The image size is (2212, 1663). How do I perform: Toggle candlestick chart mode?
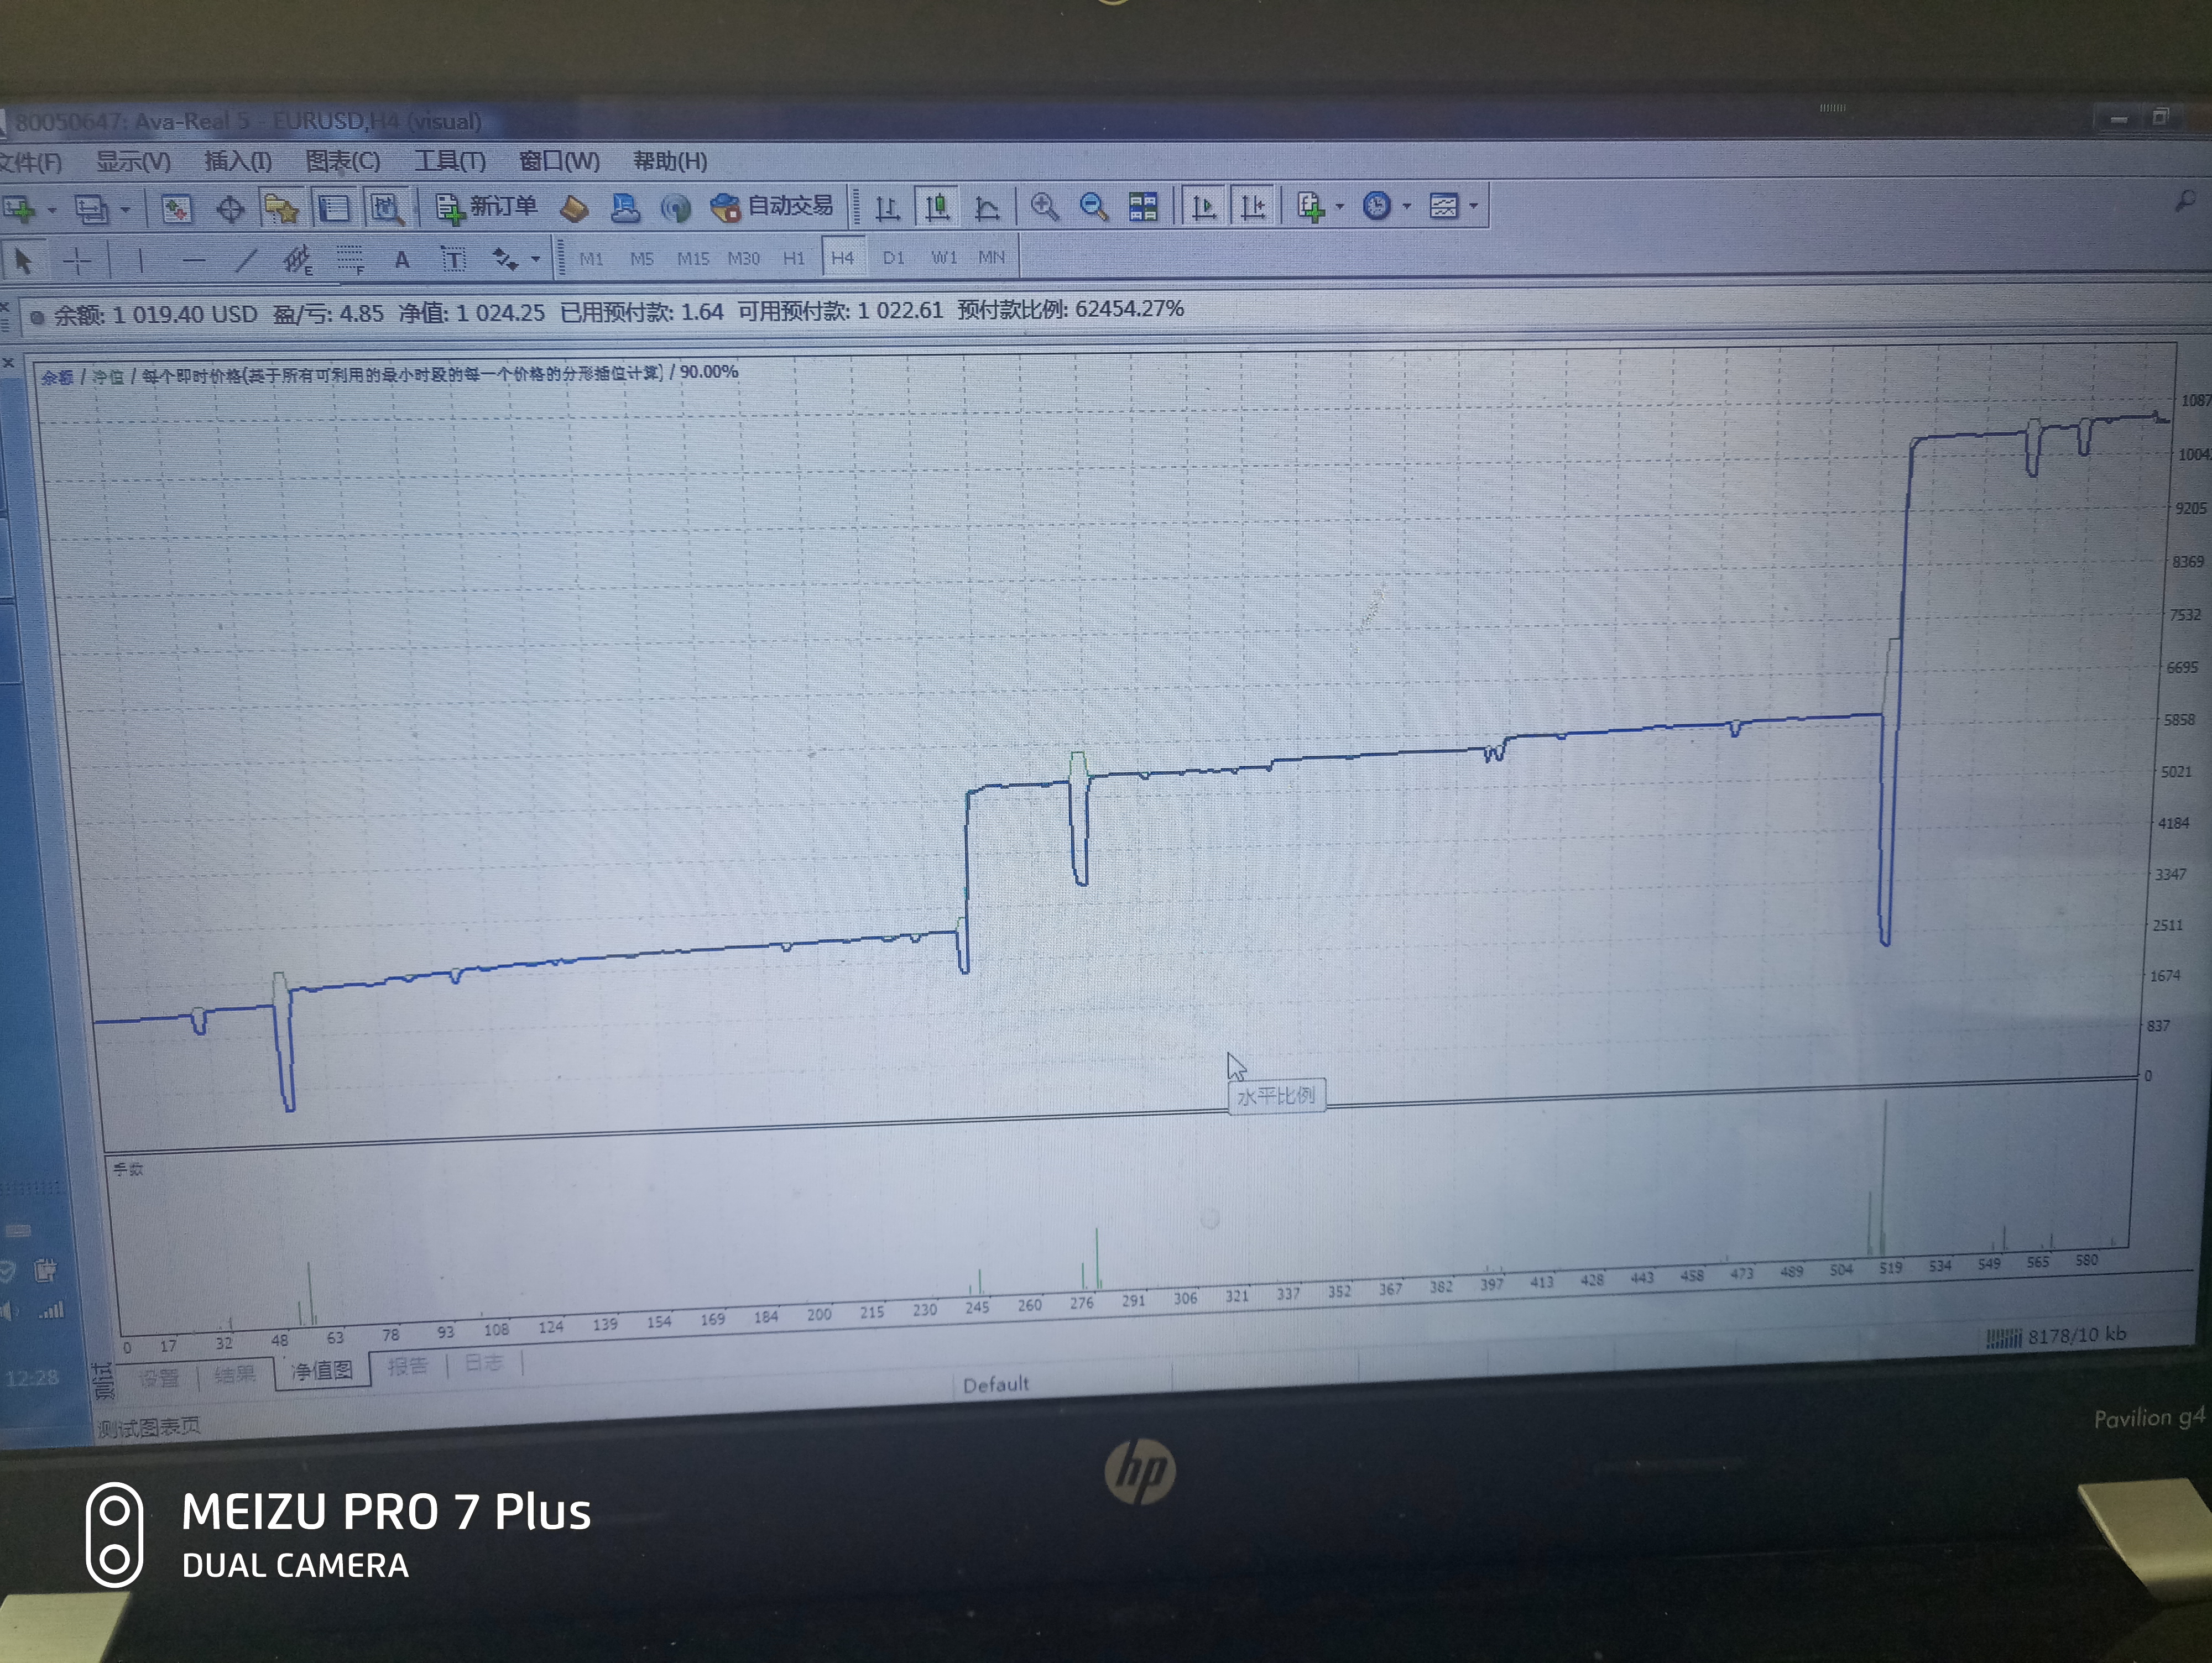click(x=937, y=207)
